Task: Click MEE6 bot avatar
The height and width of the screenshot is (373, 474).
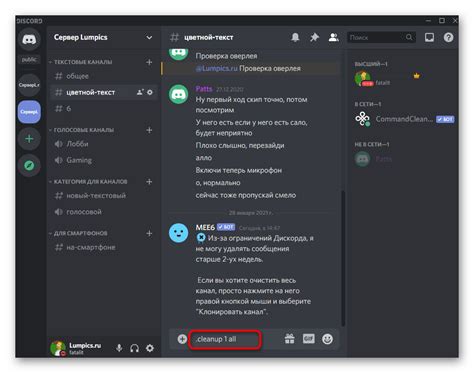Action: pos(179,233)
